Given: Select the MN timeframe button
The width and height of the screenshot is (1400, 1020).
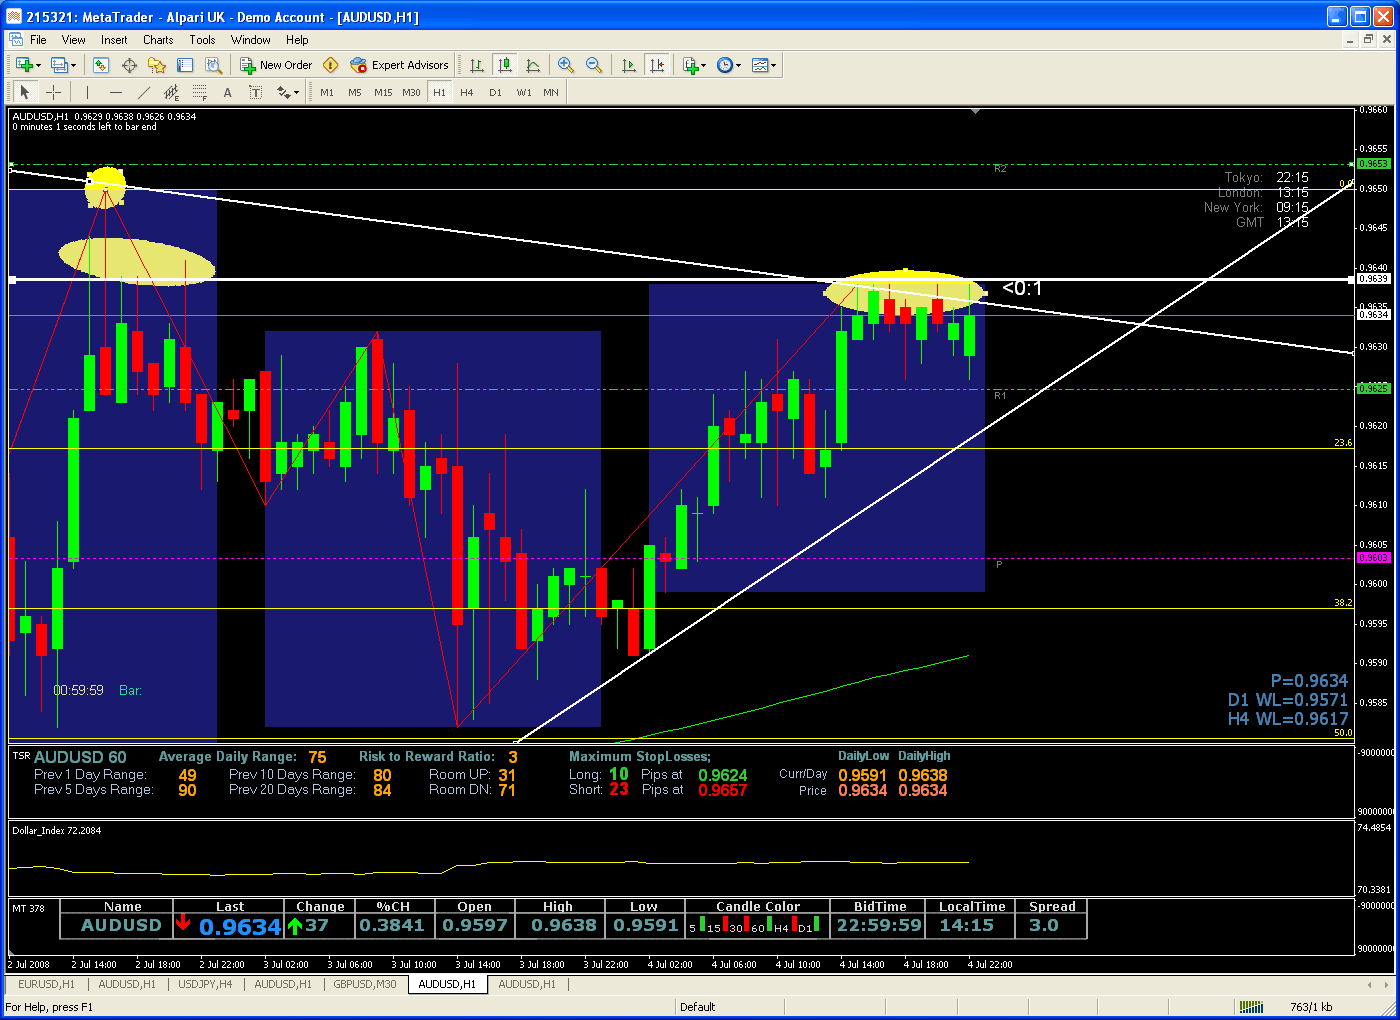Looking at the screenshot, I should [551, 92].
